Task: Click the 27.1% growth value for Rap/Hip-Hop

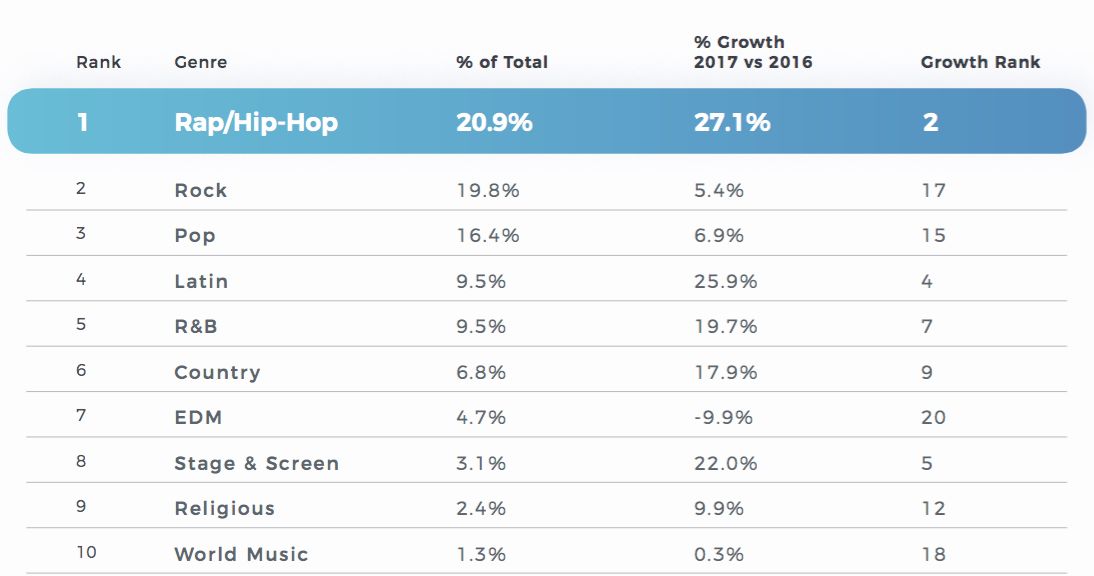Action: 732,122
